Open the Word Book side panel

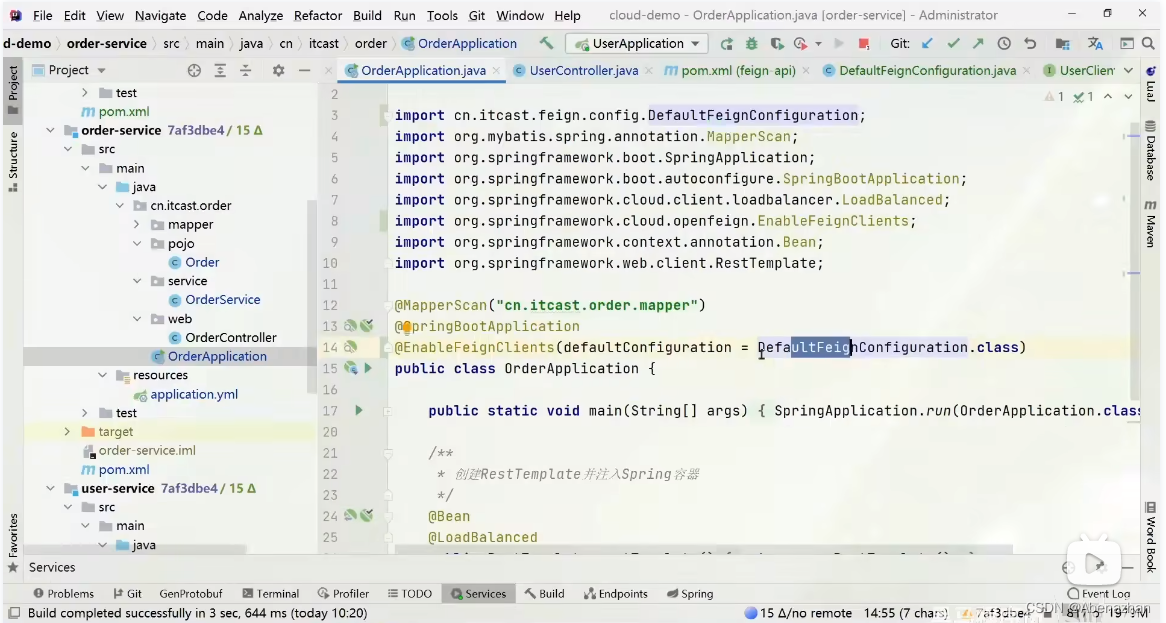pyautogui.click(x=1150, y=537)
